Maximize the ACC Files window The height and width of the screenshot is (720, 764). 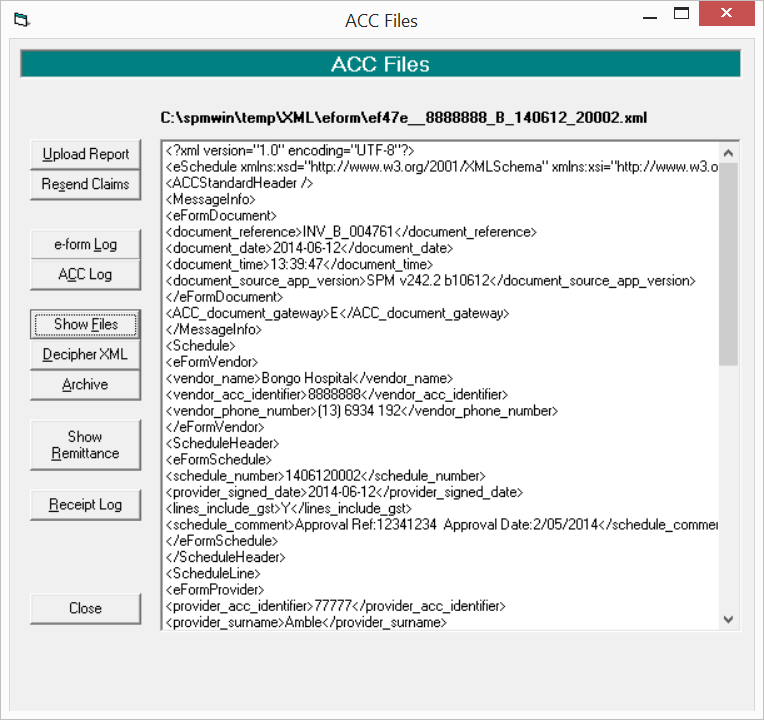[x=681, y=15]
